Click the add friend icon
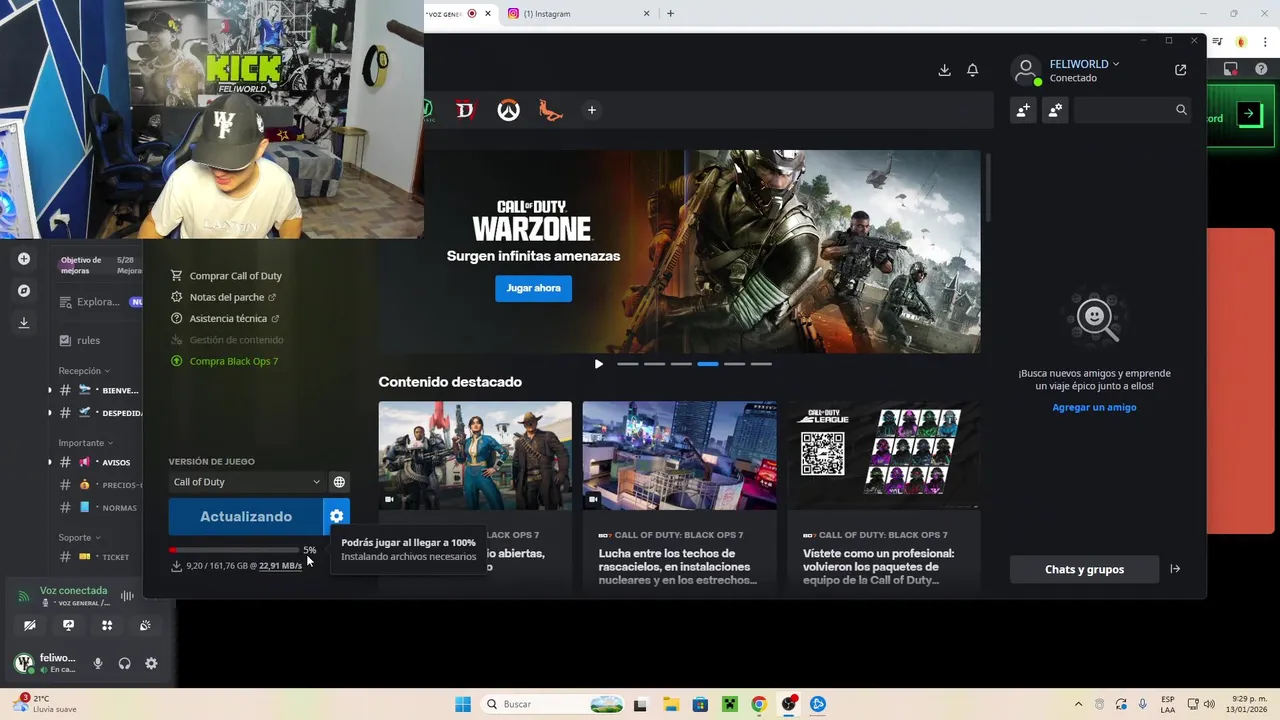The image size is (1280, 720). pos(1023,110)
